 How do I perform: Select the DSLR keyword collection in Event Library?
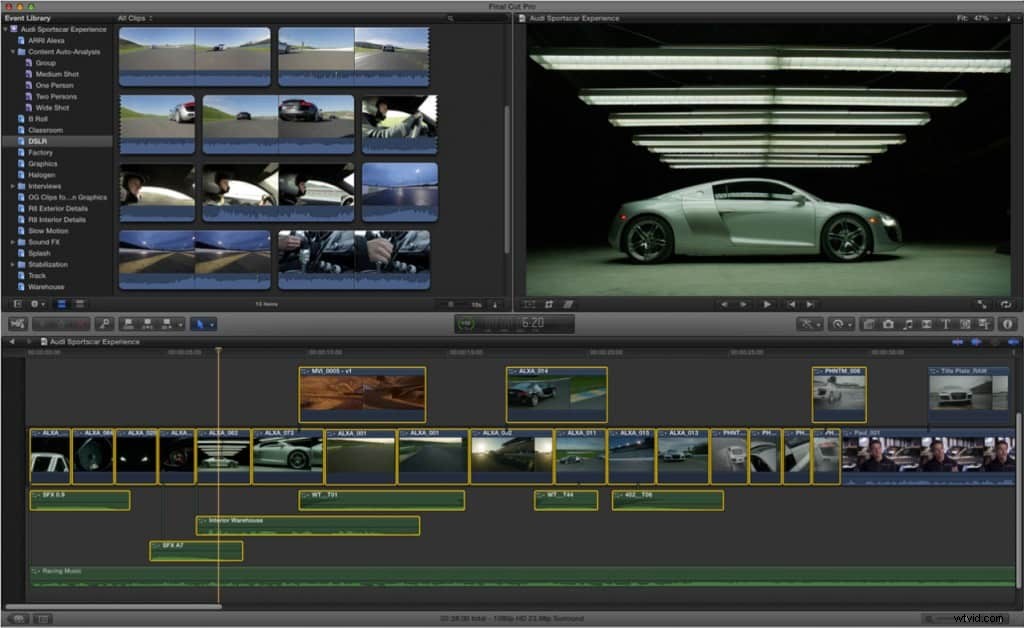tap(40, 141)
